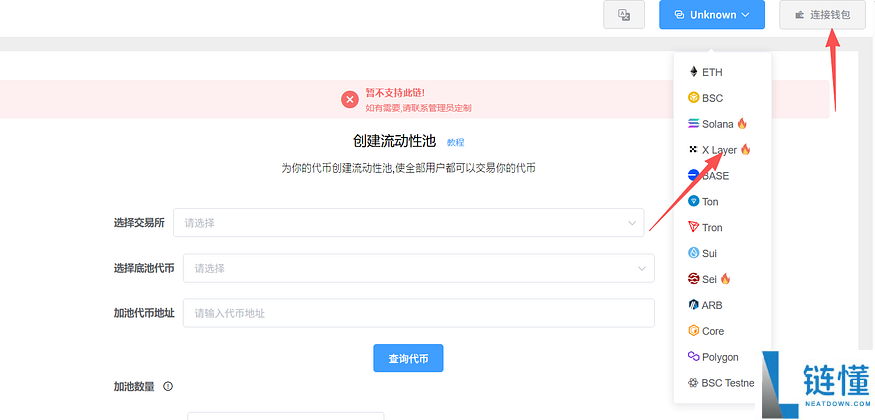Click the BASE blue circle icon

[694, 176]
